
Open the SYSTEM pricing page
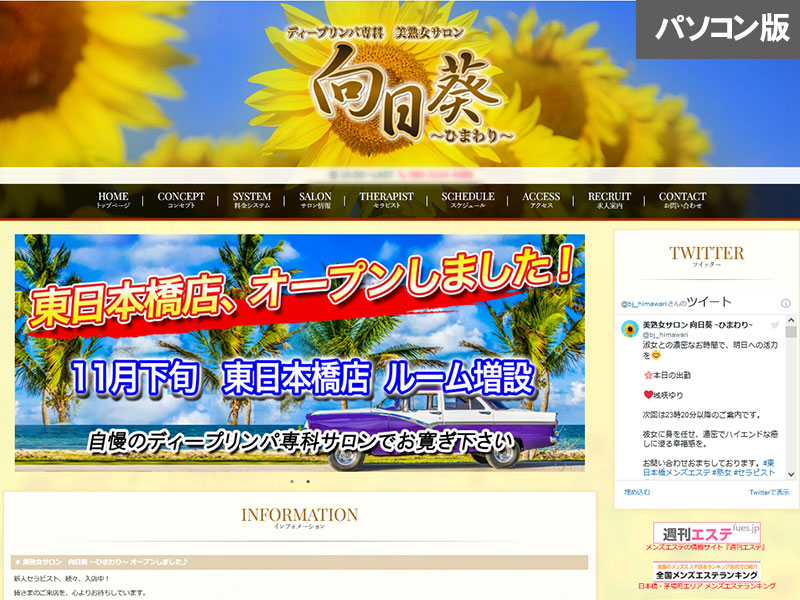coord(252,200)
